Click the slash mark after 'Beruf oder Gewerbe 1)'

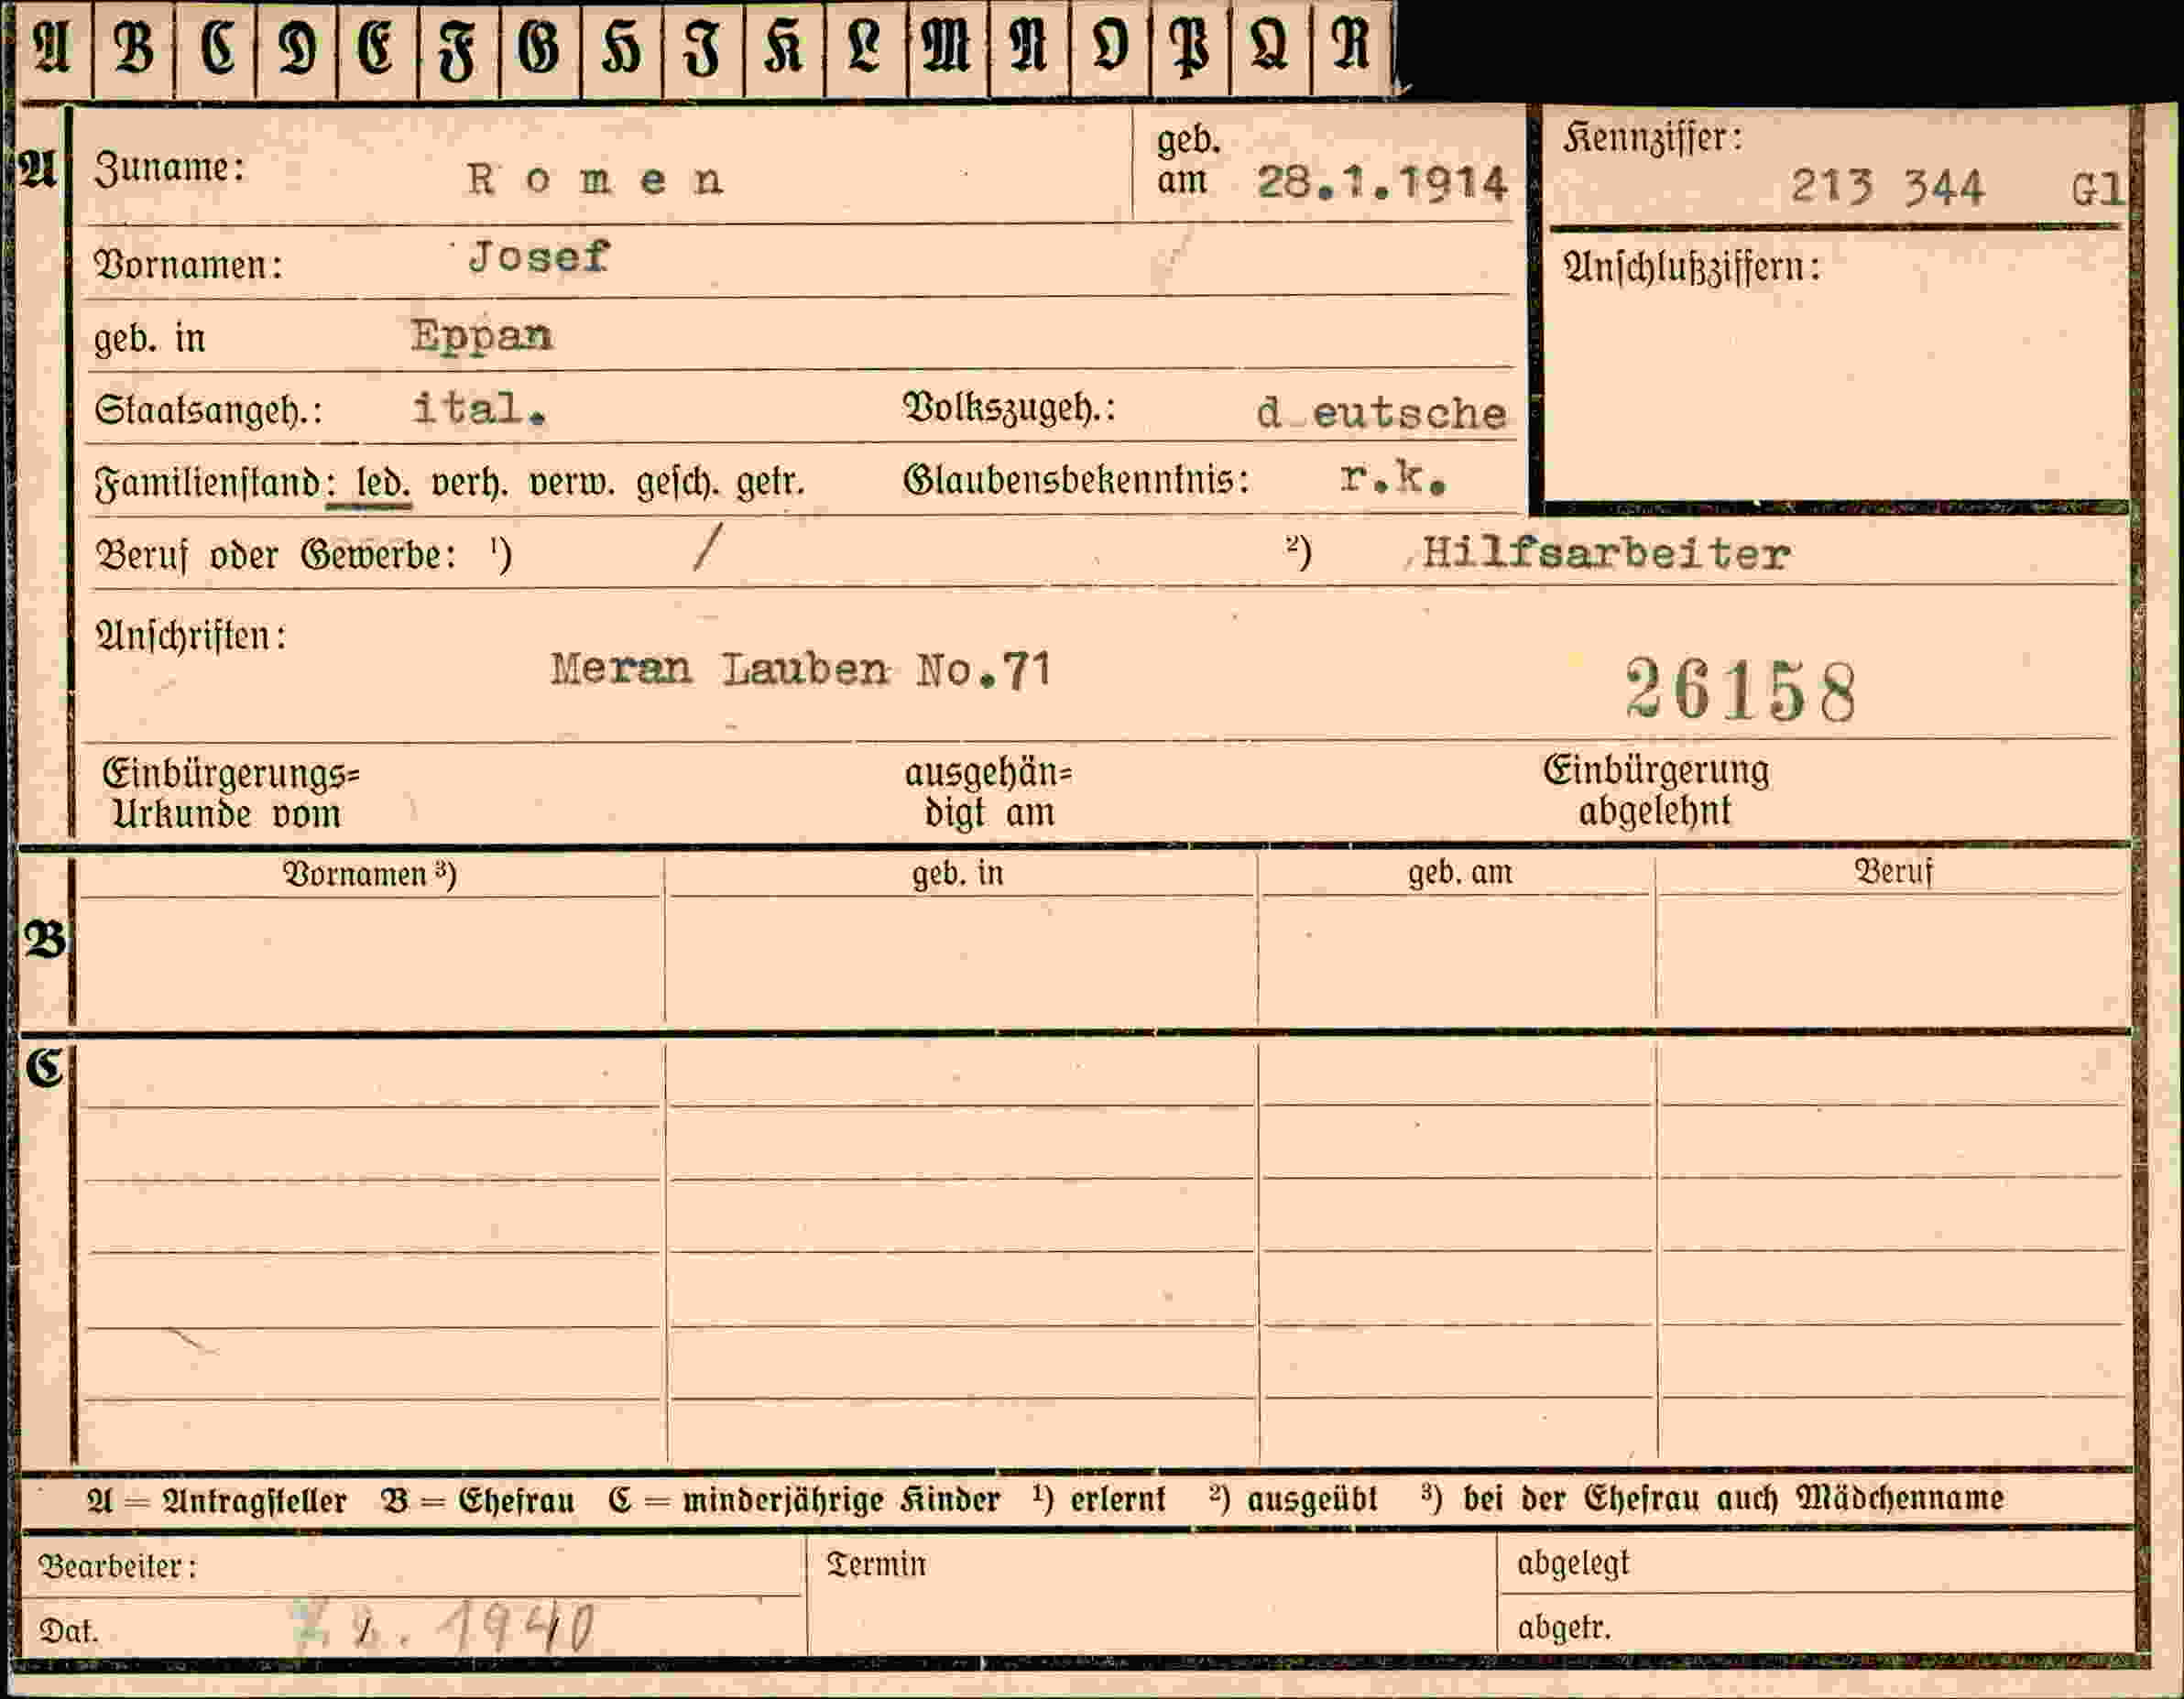707,548
